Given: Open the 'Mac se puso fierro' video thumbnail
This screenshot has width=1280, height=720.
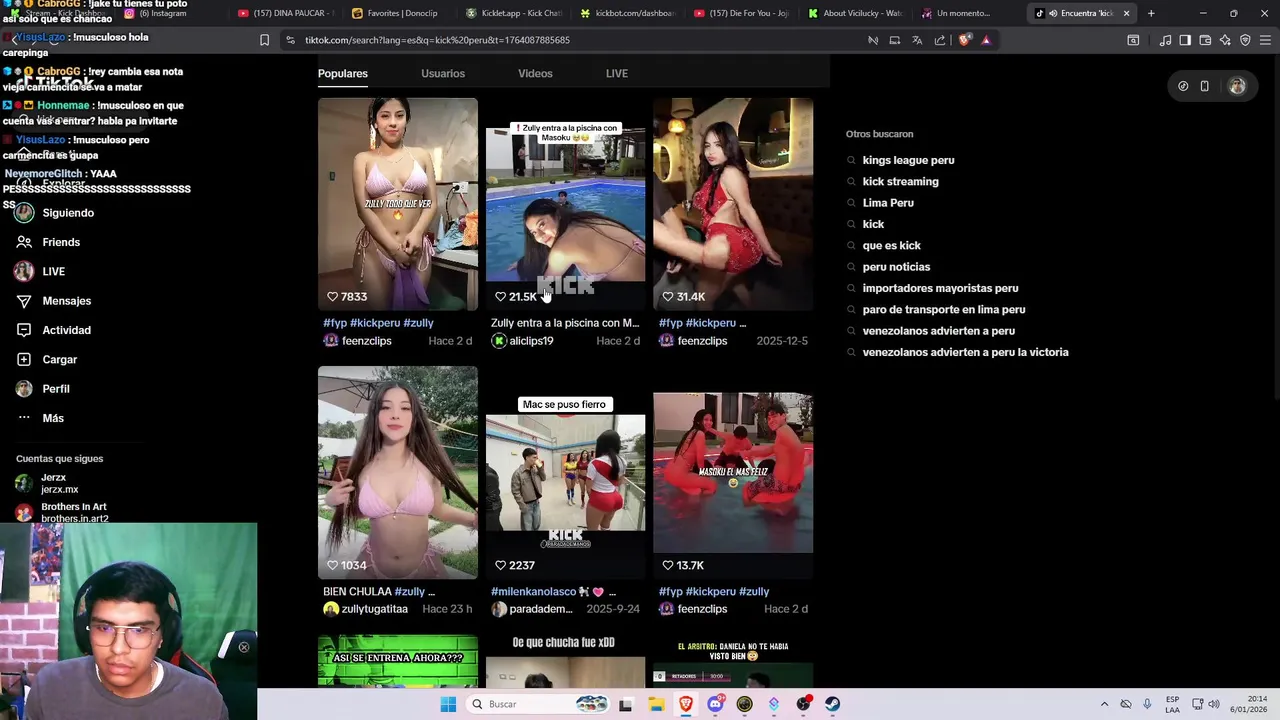Looking at the screenshot, I should (565, 472).
